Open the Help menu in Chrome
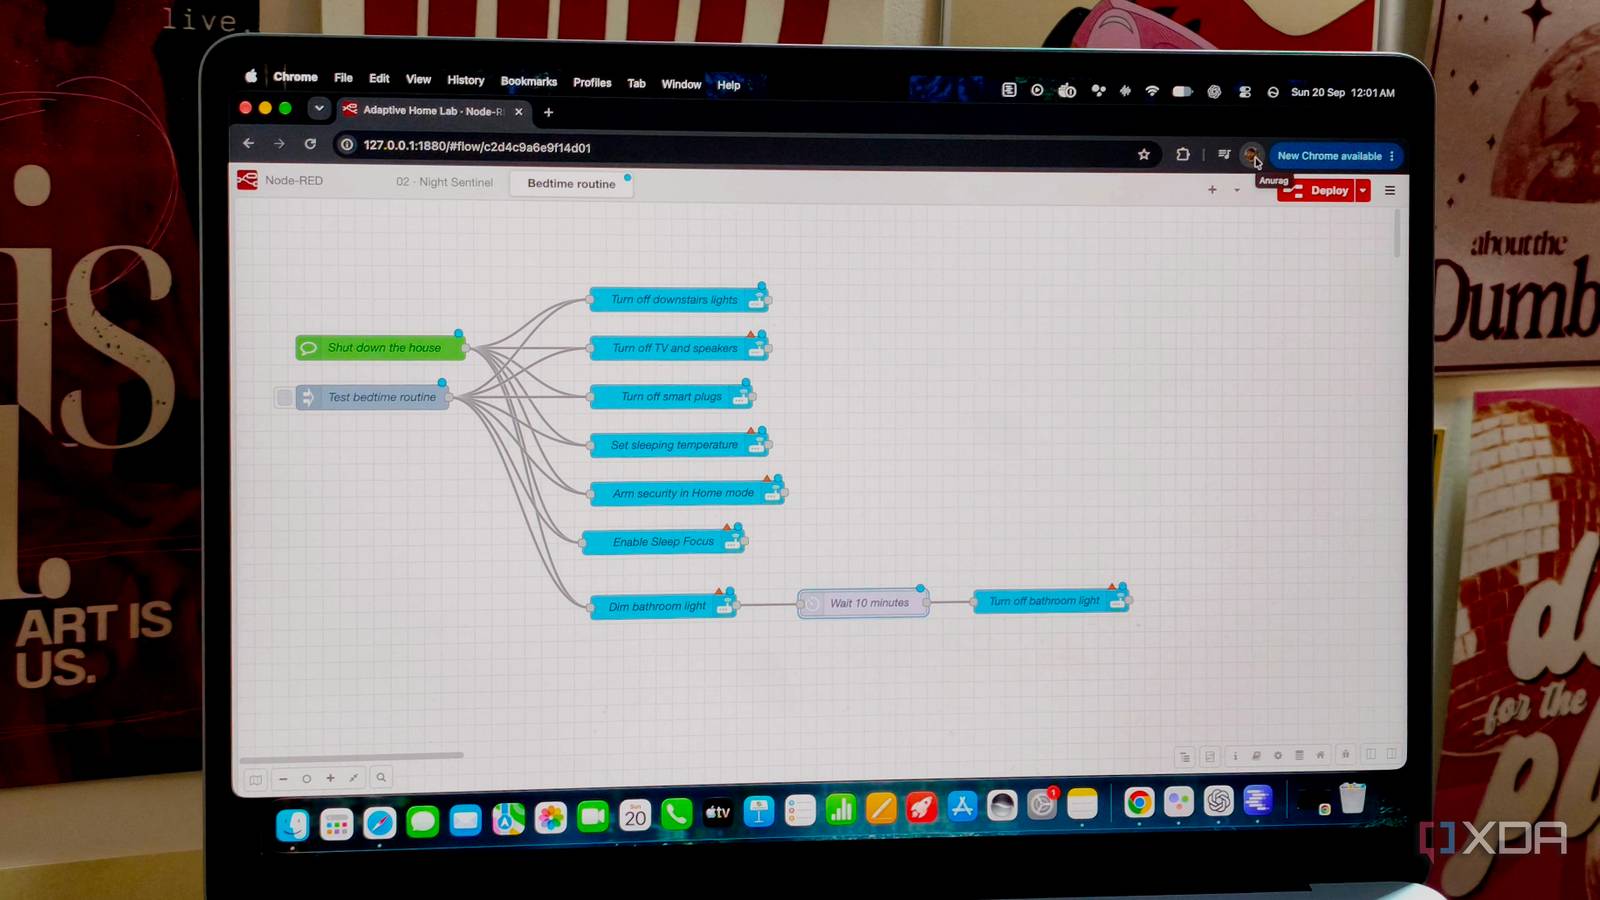 click(x=729, y=85)
